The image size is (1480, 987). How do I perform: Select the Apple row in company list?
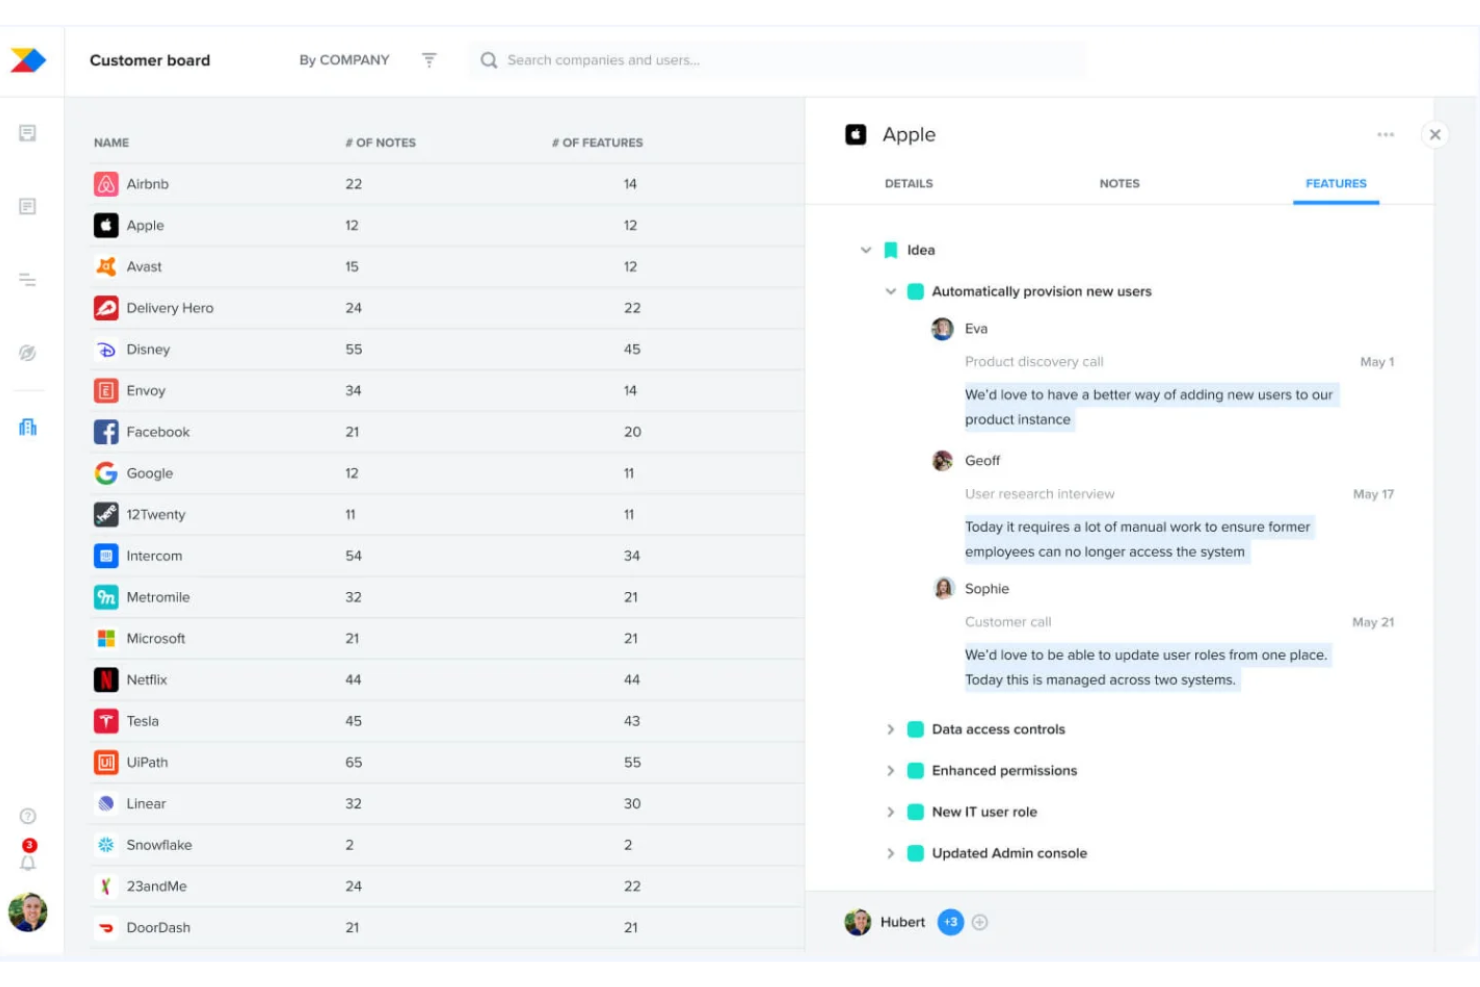(x=448, y=225)
